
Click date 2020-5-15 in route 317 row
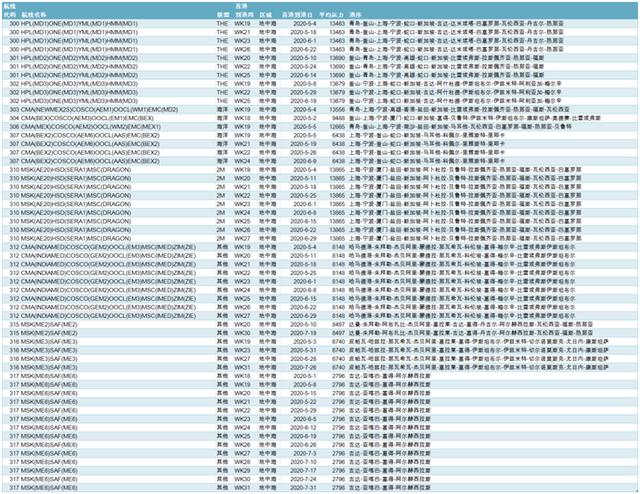[303, 393]
